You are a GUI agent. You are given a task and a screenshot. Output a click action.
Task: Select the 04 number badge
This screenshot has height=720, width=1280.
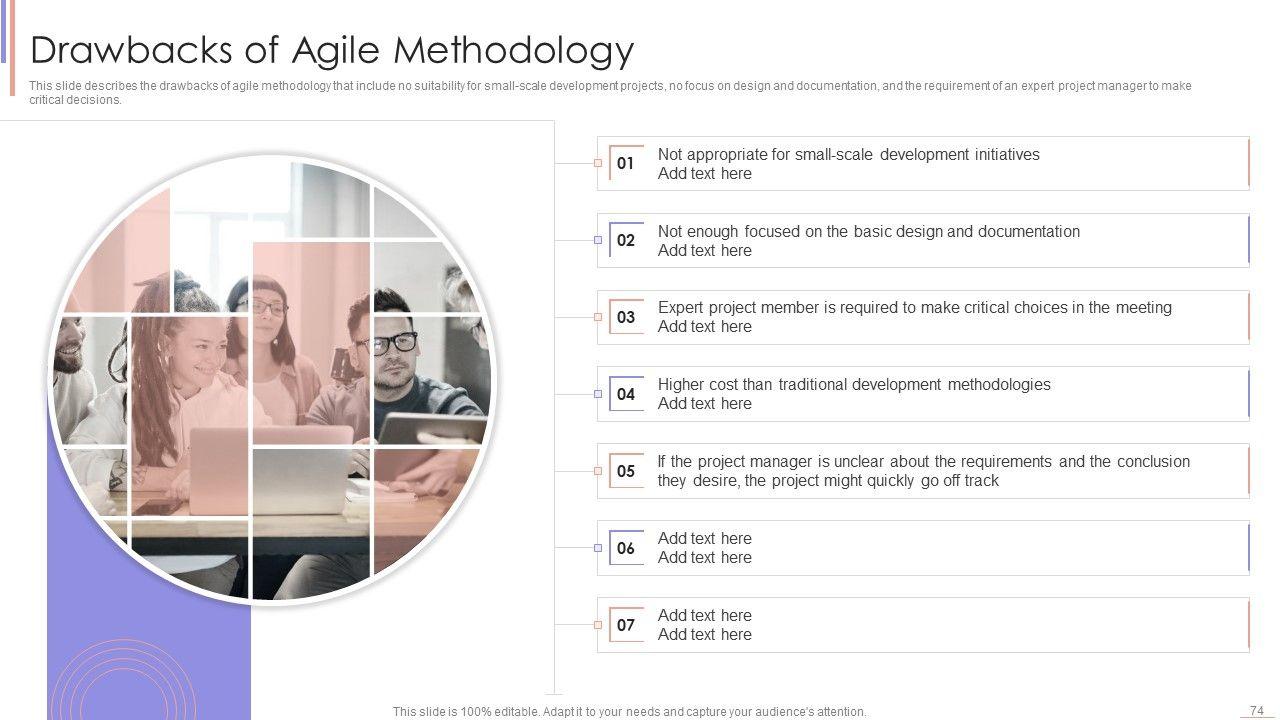pyautogui.click(x=626, y=394)
